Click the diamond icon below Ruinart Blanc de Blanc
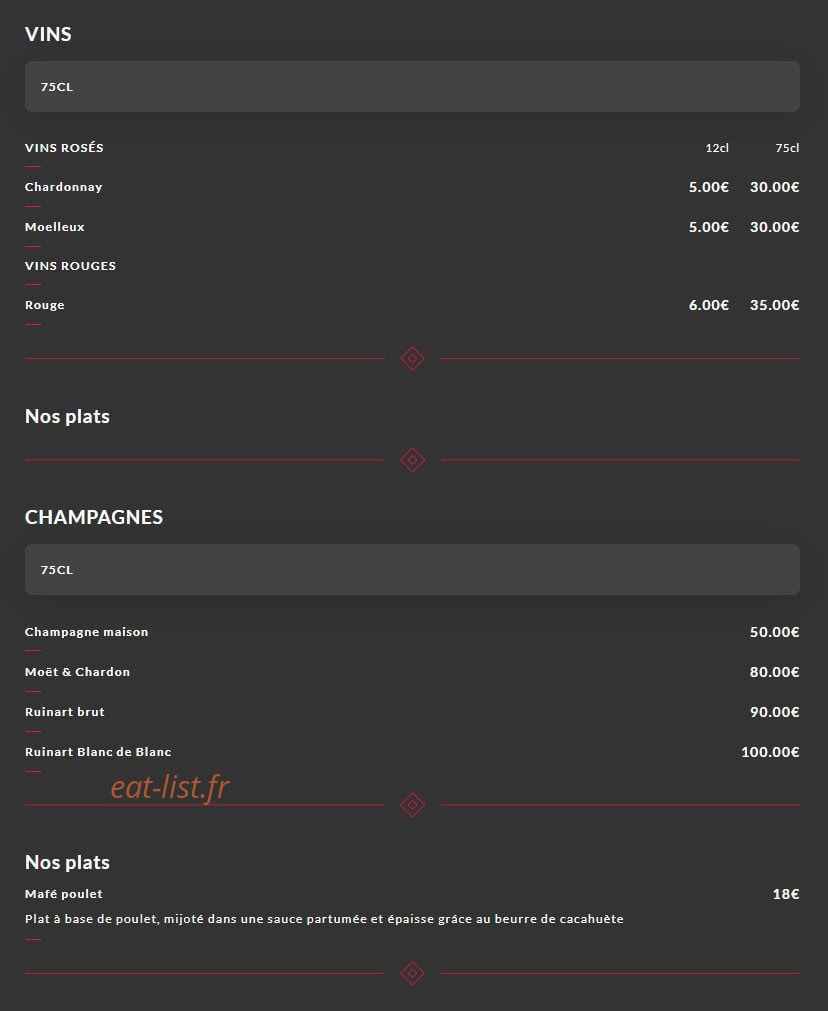Screen dimensions: 828x1011 (412, 805)
